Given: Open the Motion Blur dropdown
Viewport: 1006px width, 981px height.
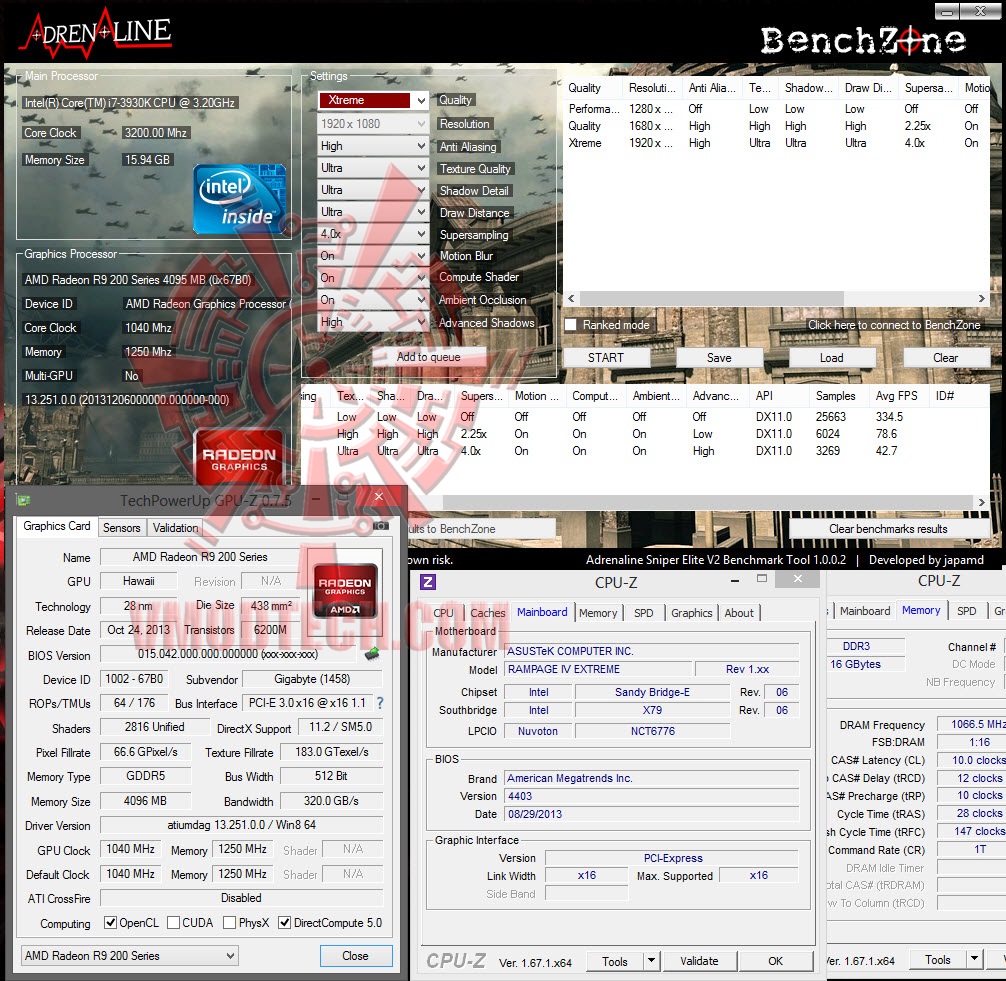Looking at the screenshot, I should coord(373,255).
